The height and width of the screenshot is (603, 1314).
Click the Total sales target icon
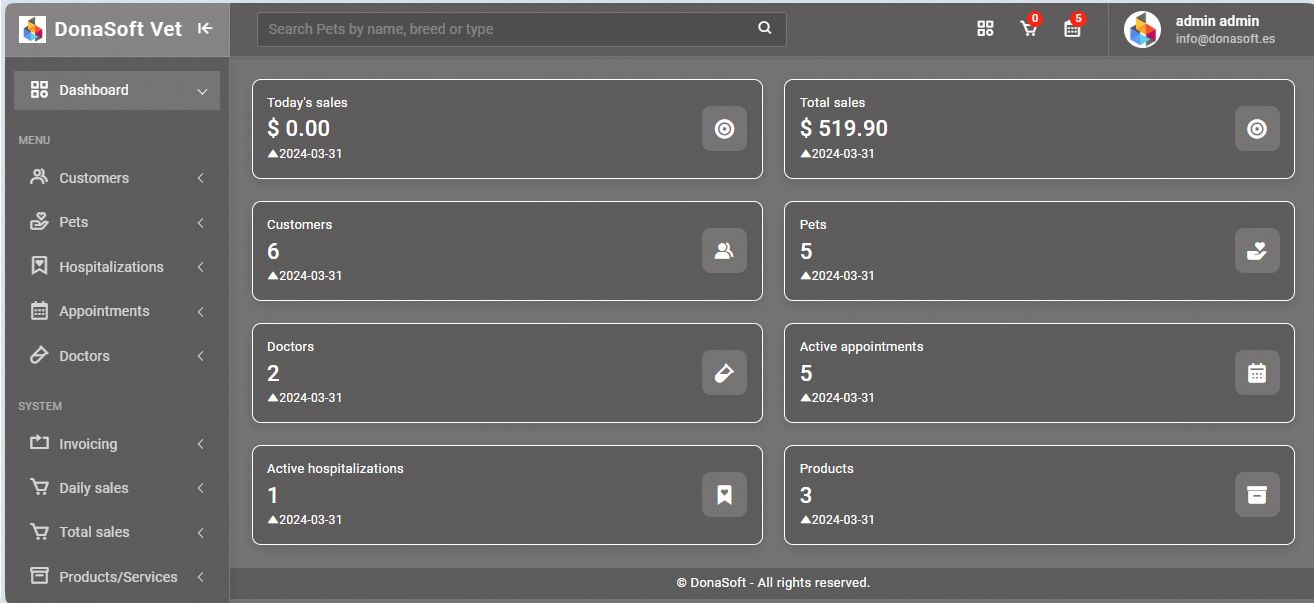point(1257,129)
